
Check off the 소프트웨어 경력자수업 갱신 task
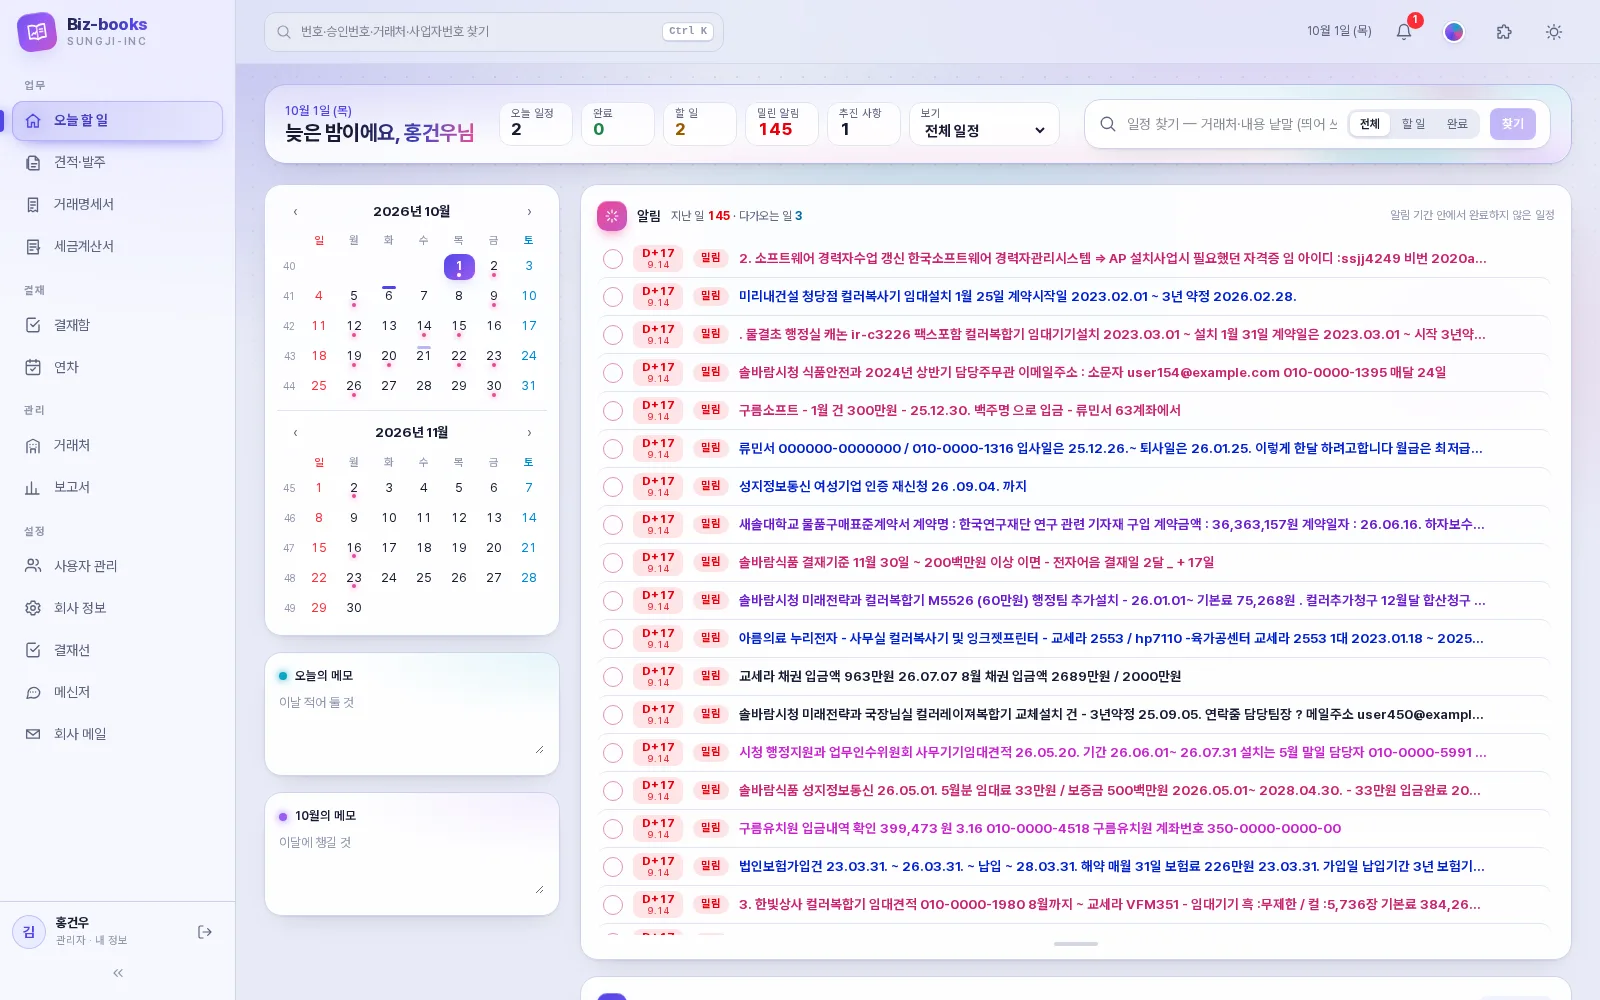(613, 259)
